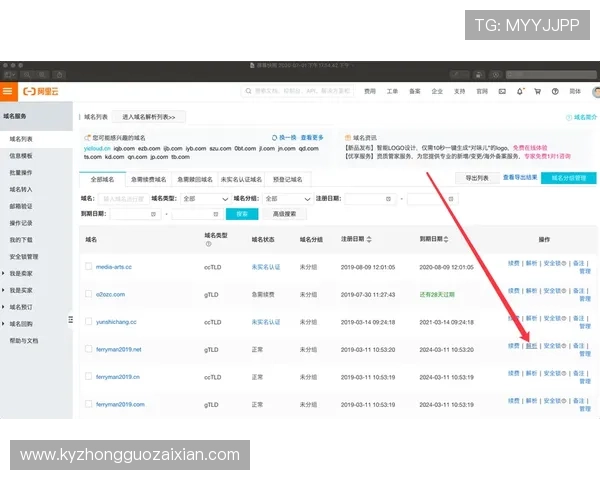Click the help question mark icon
The height and width of the screenshot is (480, 600).
click(x=555, y=91)
